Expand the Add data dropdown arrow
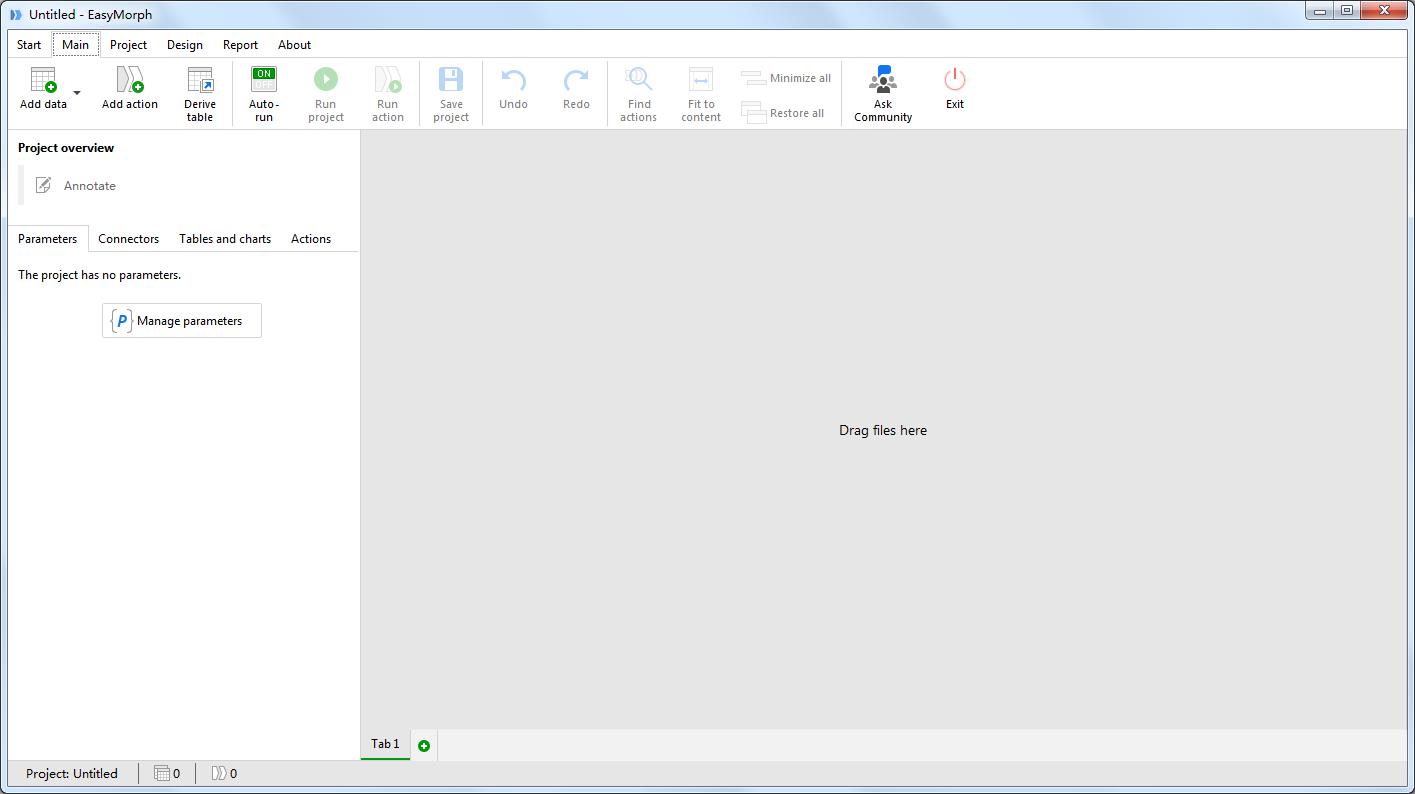 point(77,93)
